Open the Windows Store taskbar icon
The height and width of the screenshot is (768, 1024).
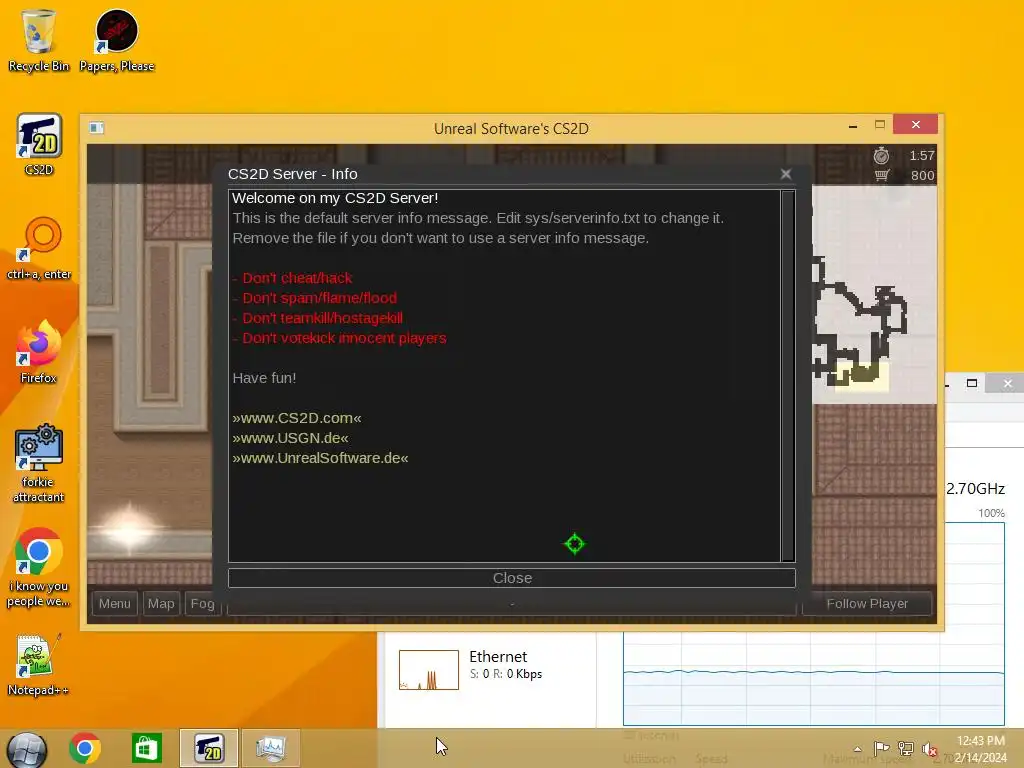146,748
